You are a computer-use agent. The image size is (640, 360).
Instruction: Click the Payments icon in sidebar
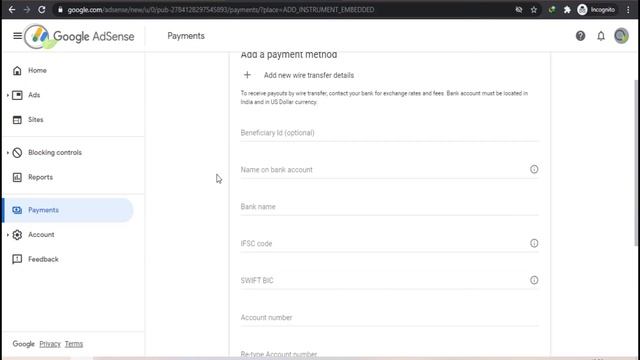tap(17, 210)
